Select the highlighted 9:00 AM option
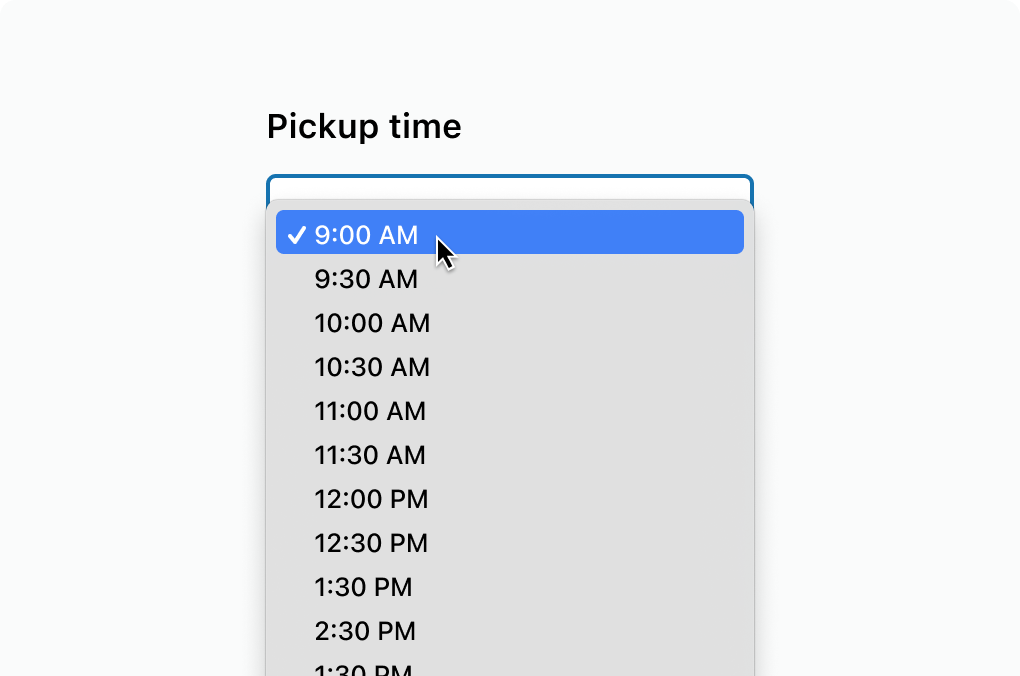Screen dimensions: 1020x676 [x=509, y=232]
